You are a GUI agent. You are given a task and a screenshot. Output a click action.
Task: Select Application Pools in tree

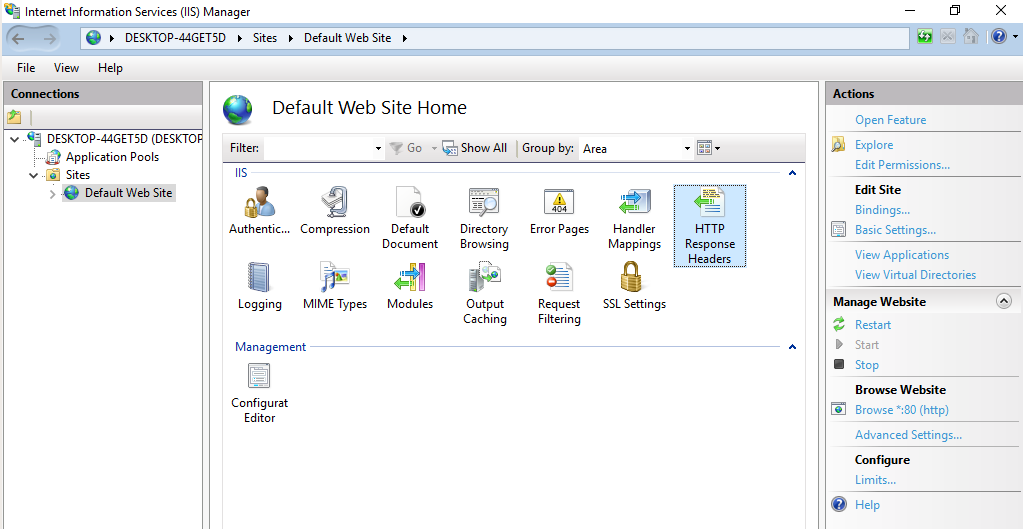pyautogui.click(x=112, y=157)
